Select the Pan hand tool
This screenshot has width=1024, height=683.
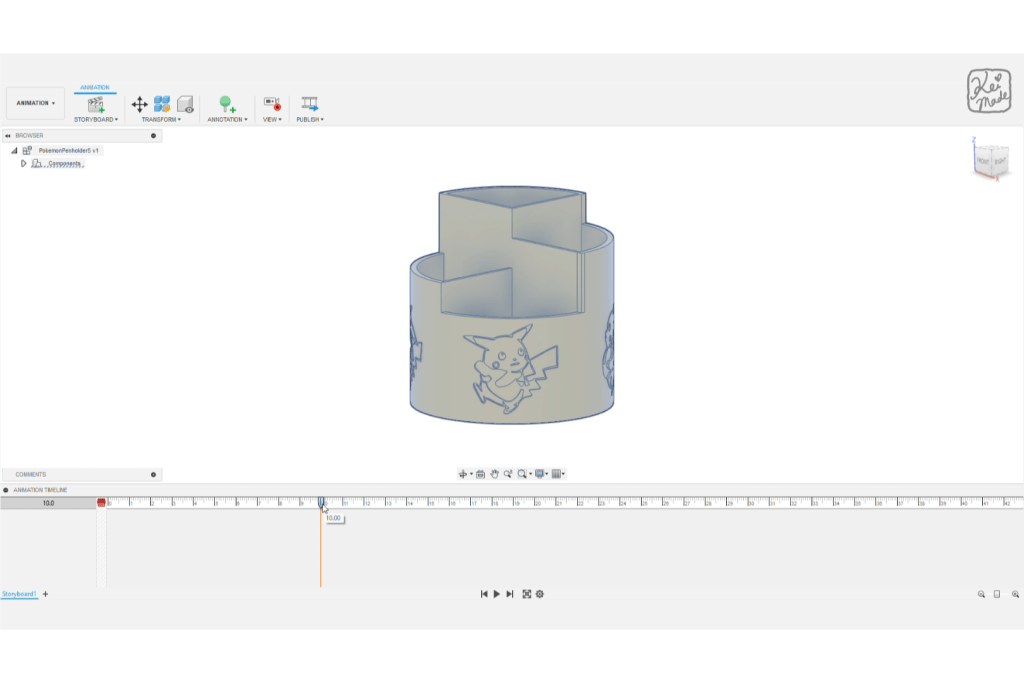[x=494, y=474]
